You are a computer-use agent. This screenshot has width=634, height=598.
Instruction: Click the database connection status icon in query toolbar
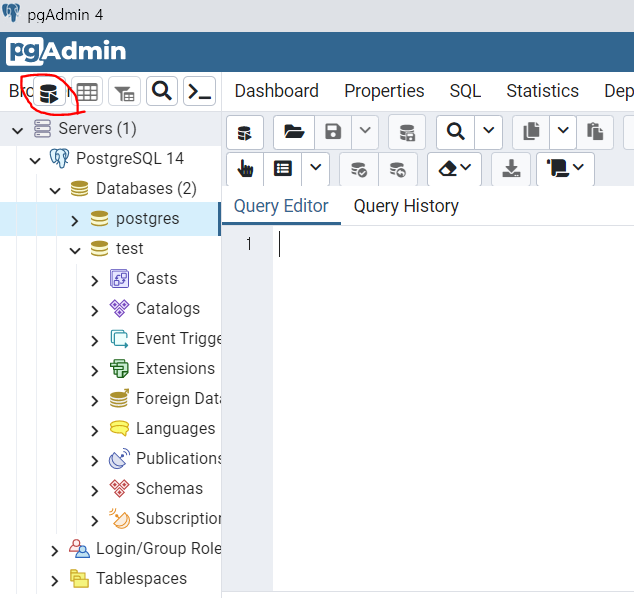tap(245, 132)
